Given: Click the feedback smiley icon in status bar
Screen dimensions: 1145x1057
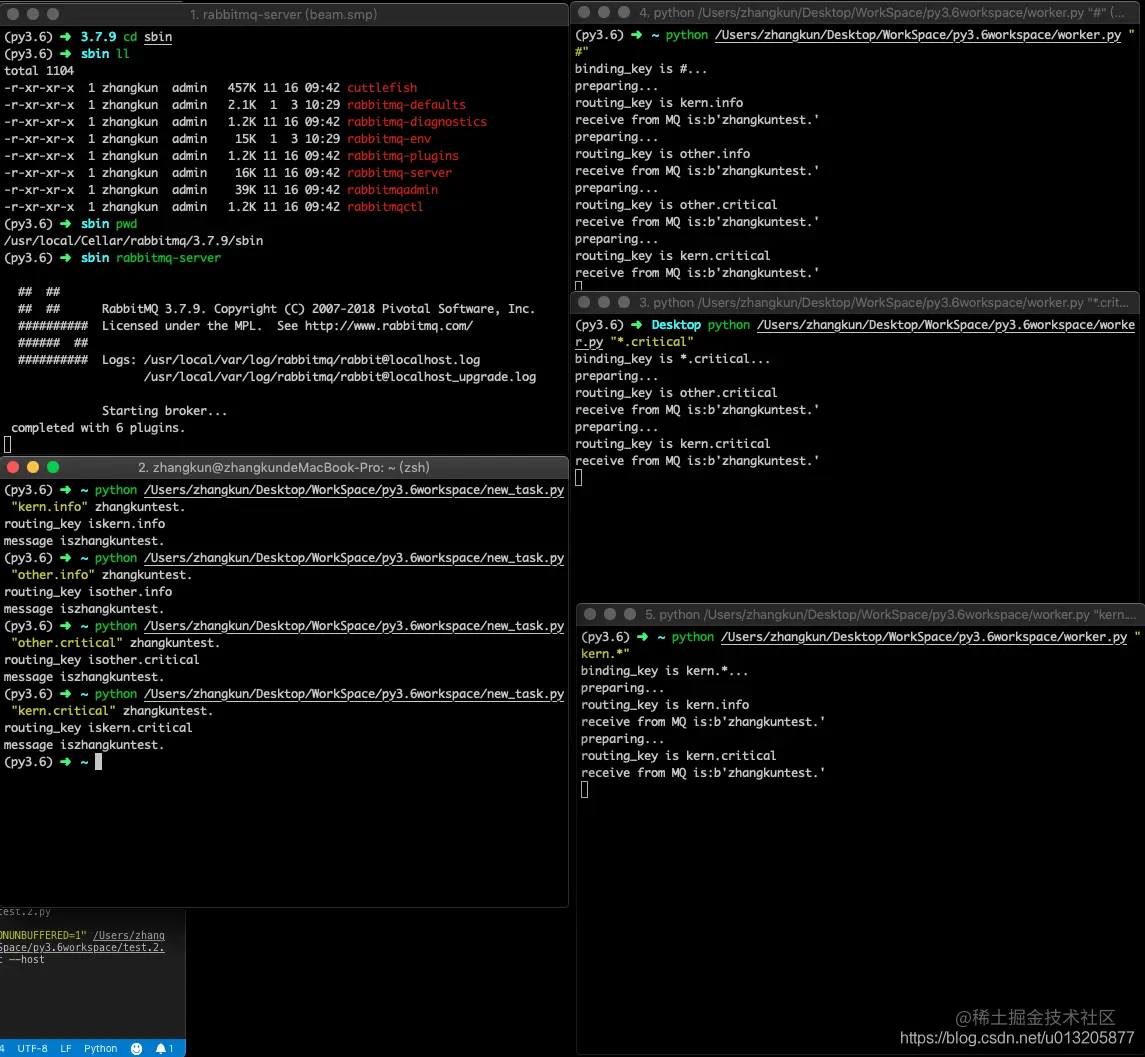Looking at the screenshot, I should pos(137,1048).
